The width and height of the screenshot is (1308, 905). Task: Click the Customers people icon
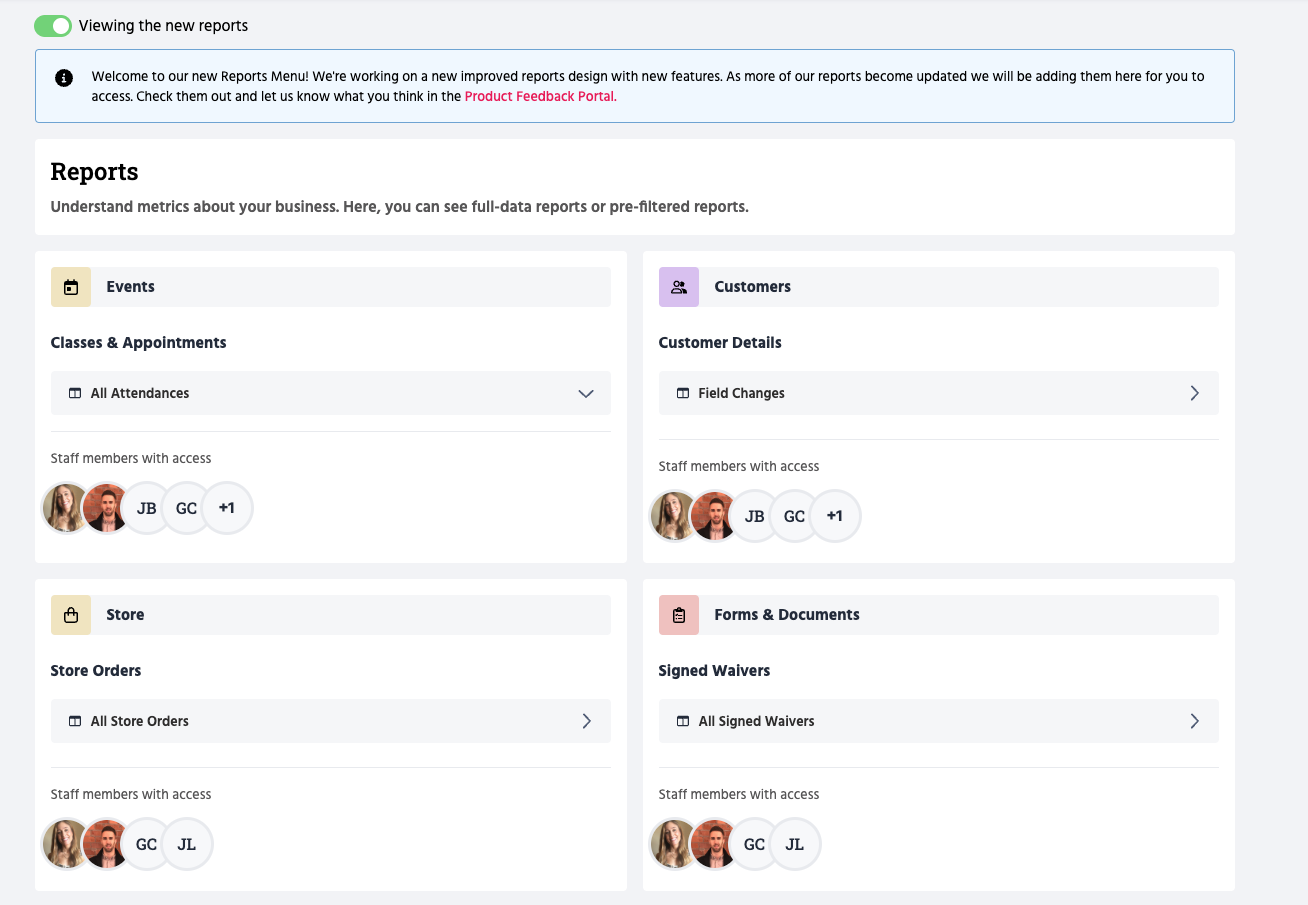[x=679, y=287]
